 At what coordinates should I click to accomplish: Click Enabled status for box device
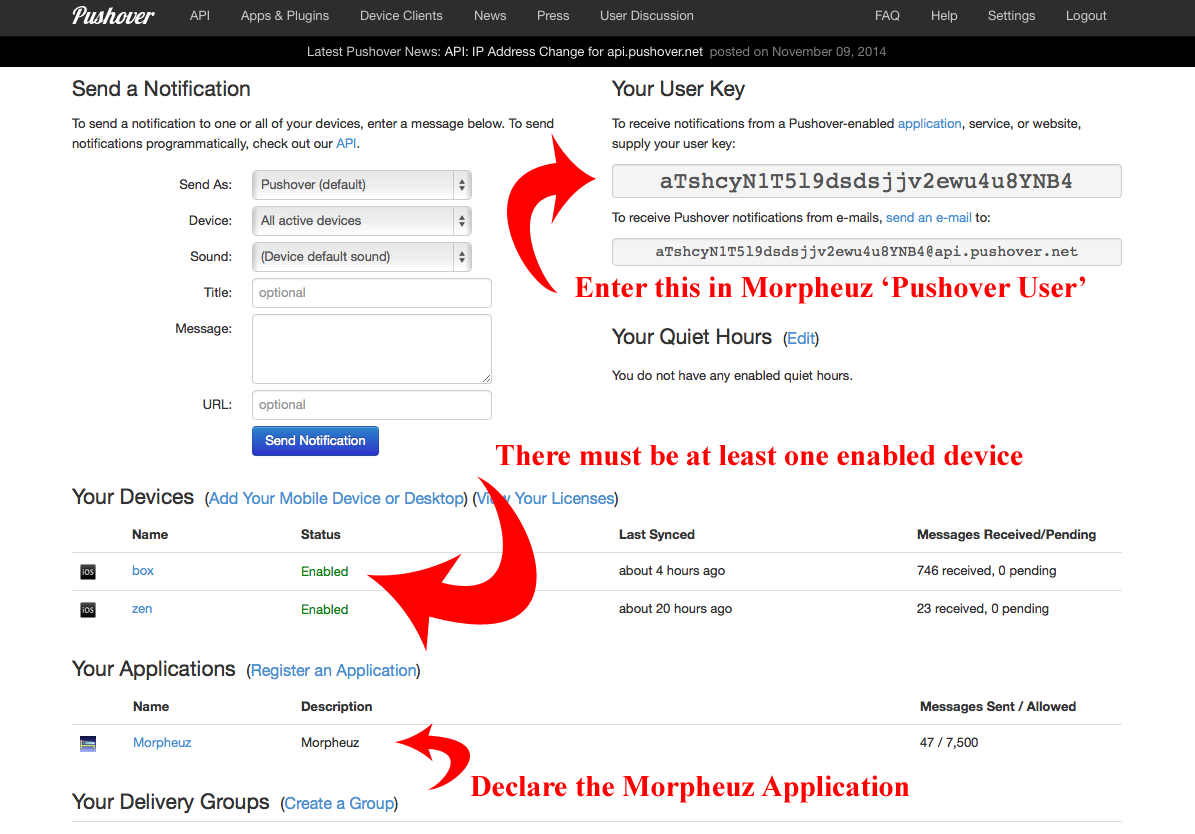(325, 572)
